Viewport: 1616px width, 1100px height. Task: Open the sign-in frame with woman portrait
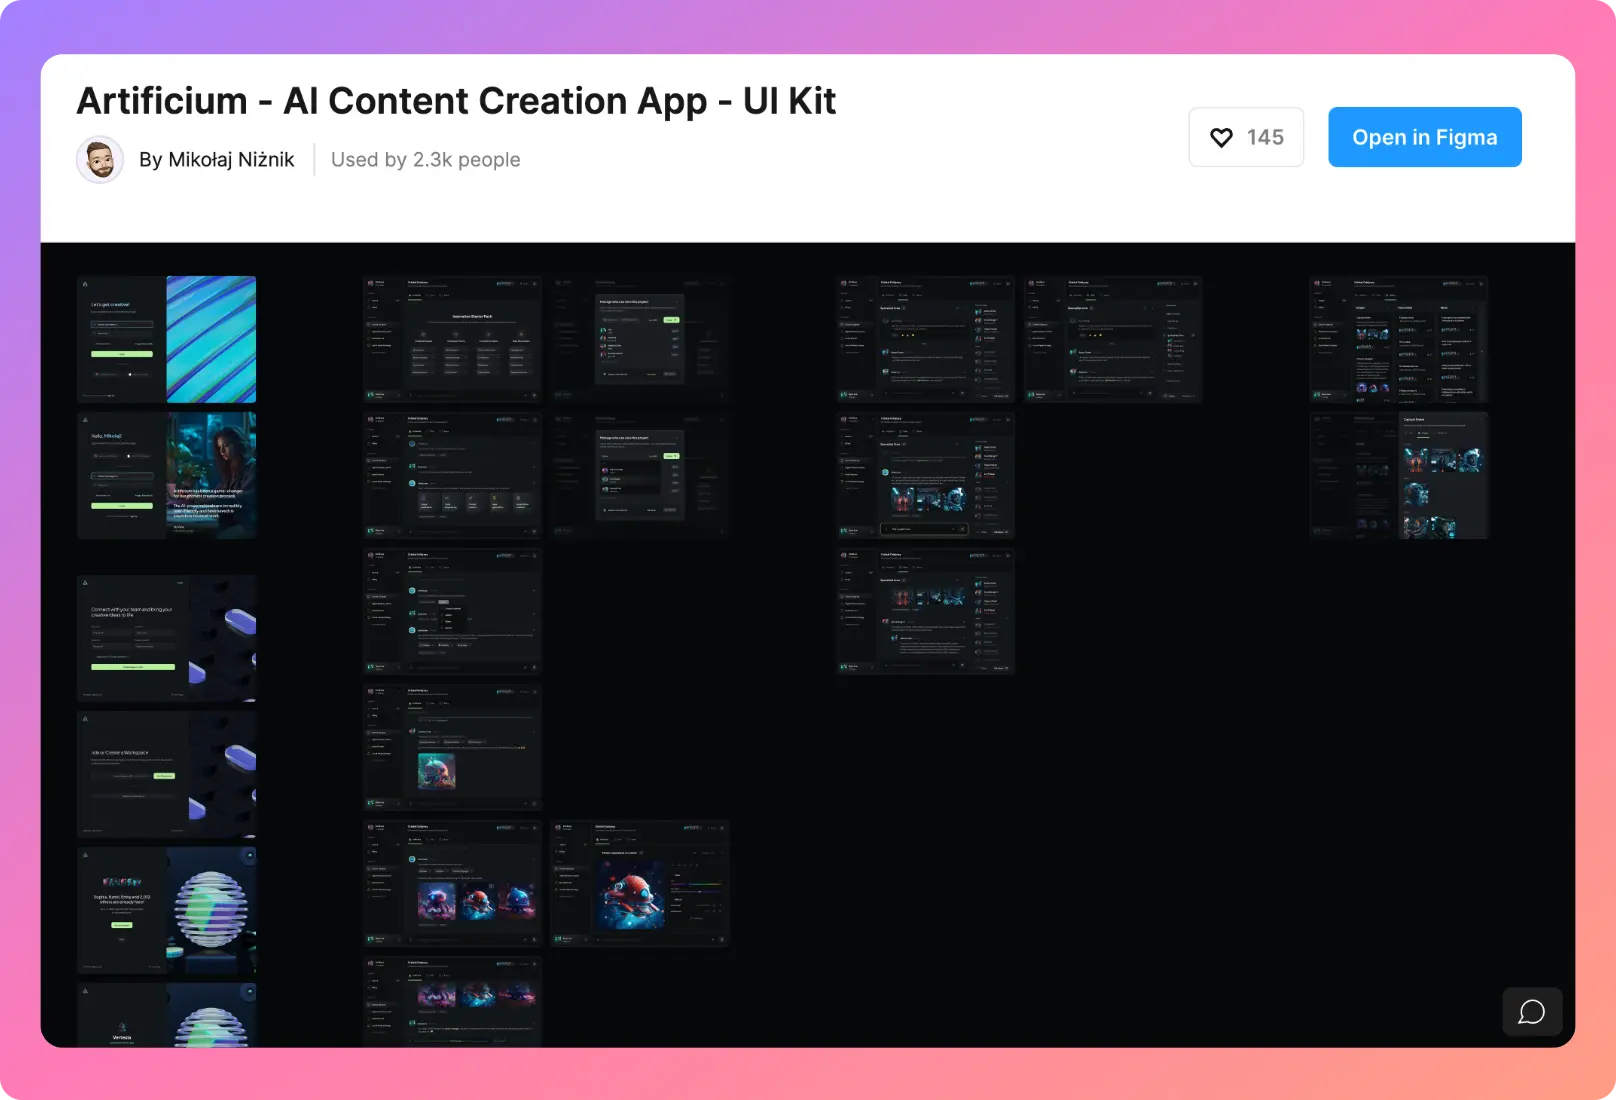(167, 475)
